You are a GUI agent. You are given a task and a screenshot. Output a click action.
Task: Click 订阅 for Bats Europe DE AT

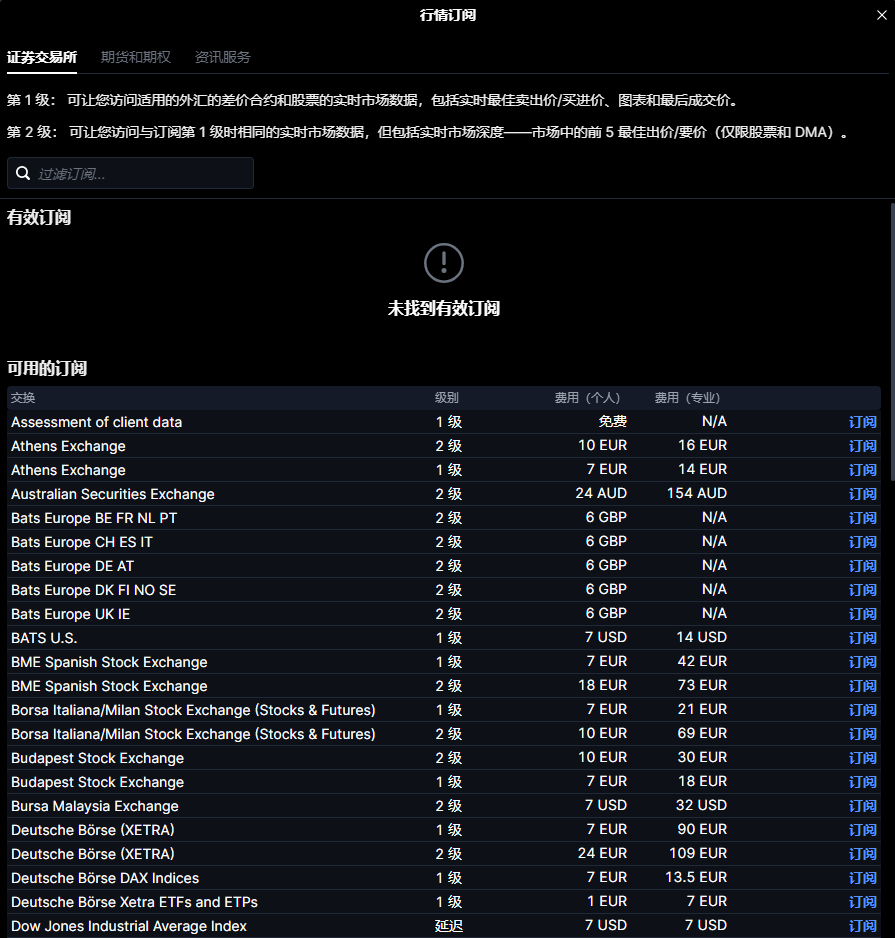[863, 566]
